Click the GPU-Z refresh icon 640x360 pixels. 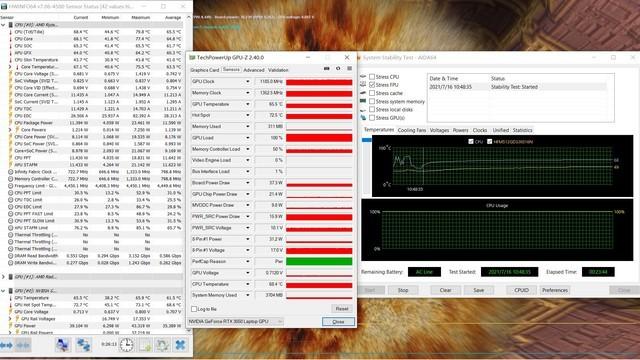338,69
